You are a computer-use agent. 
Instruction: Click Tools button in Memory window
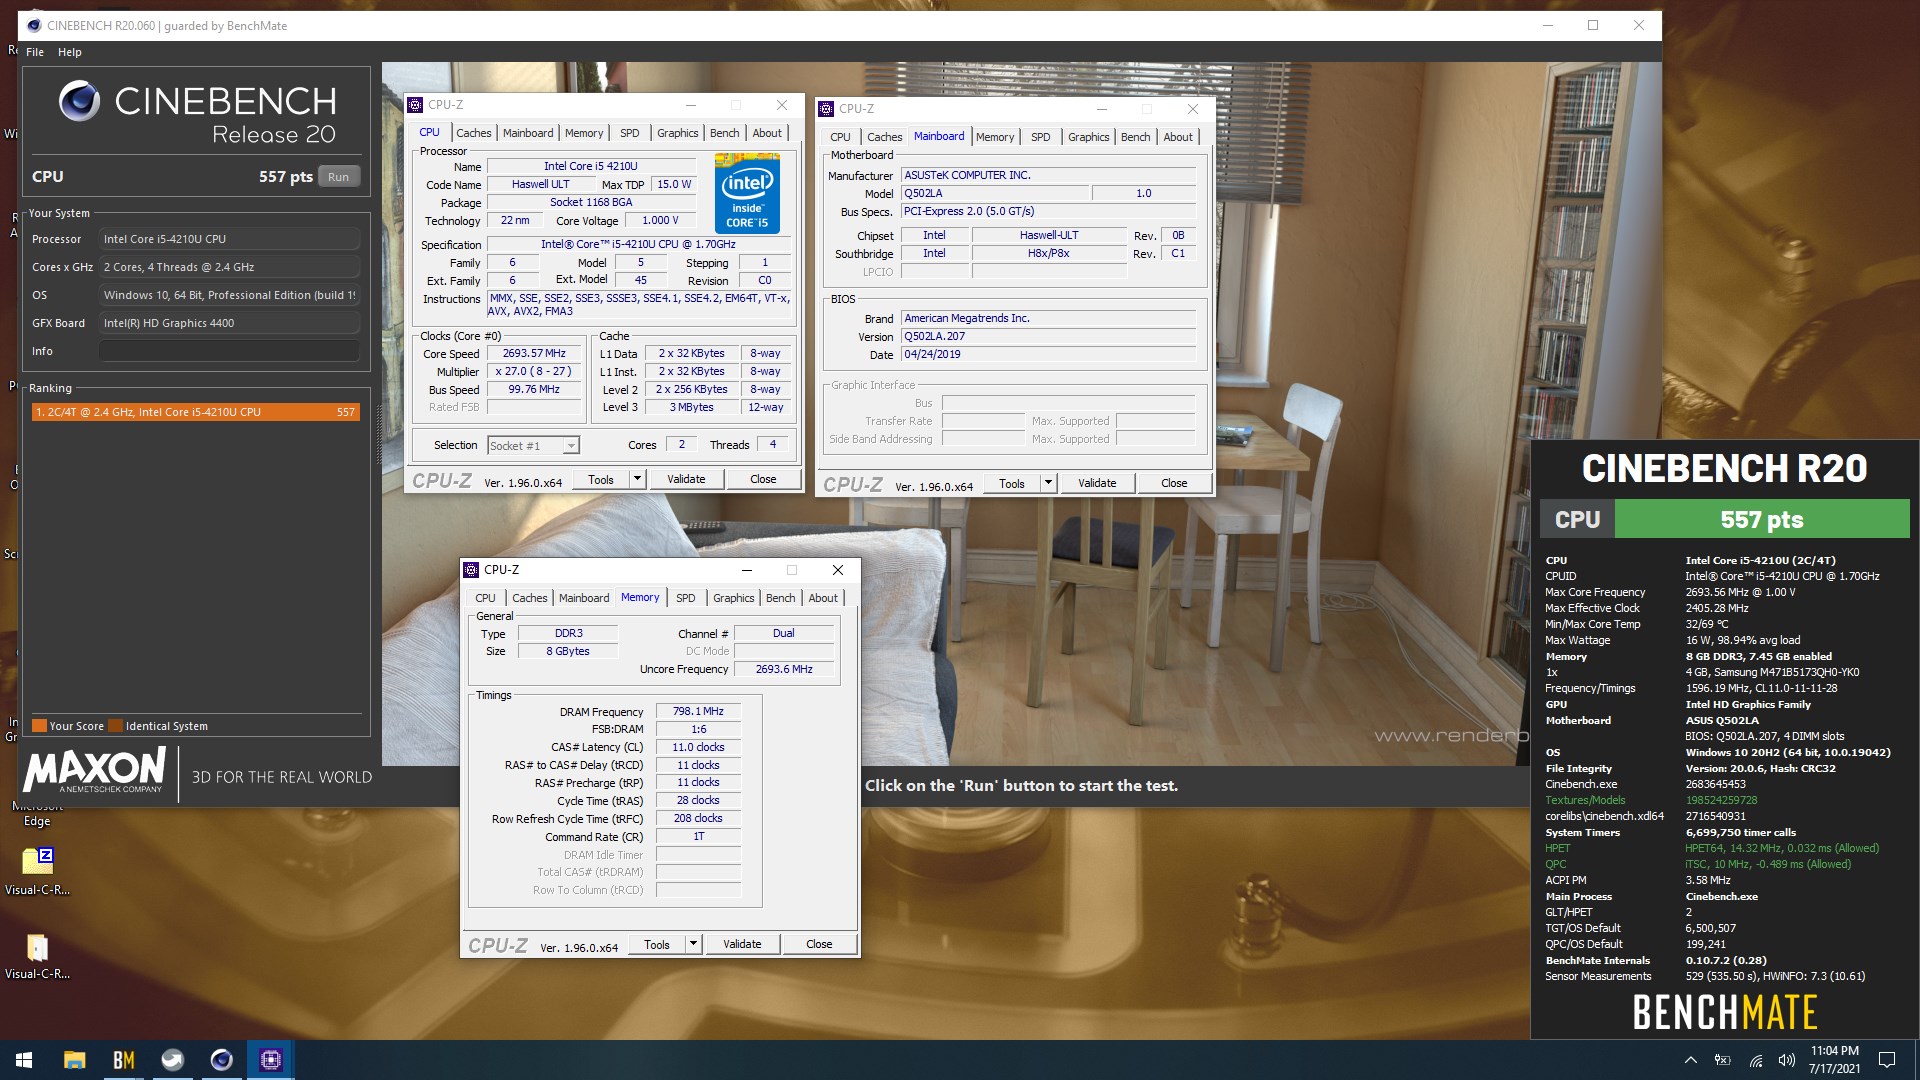(657, 945)
